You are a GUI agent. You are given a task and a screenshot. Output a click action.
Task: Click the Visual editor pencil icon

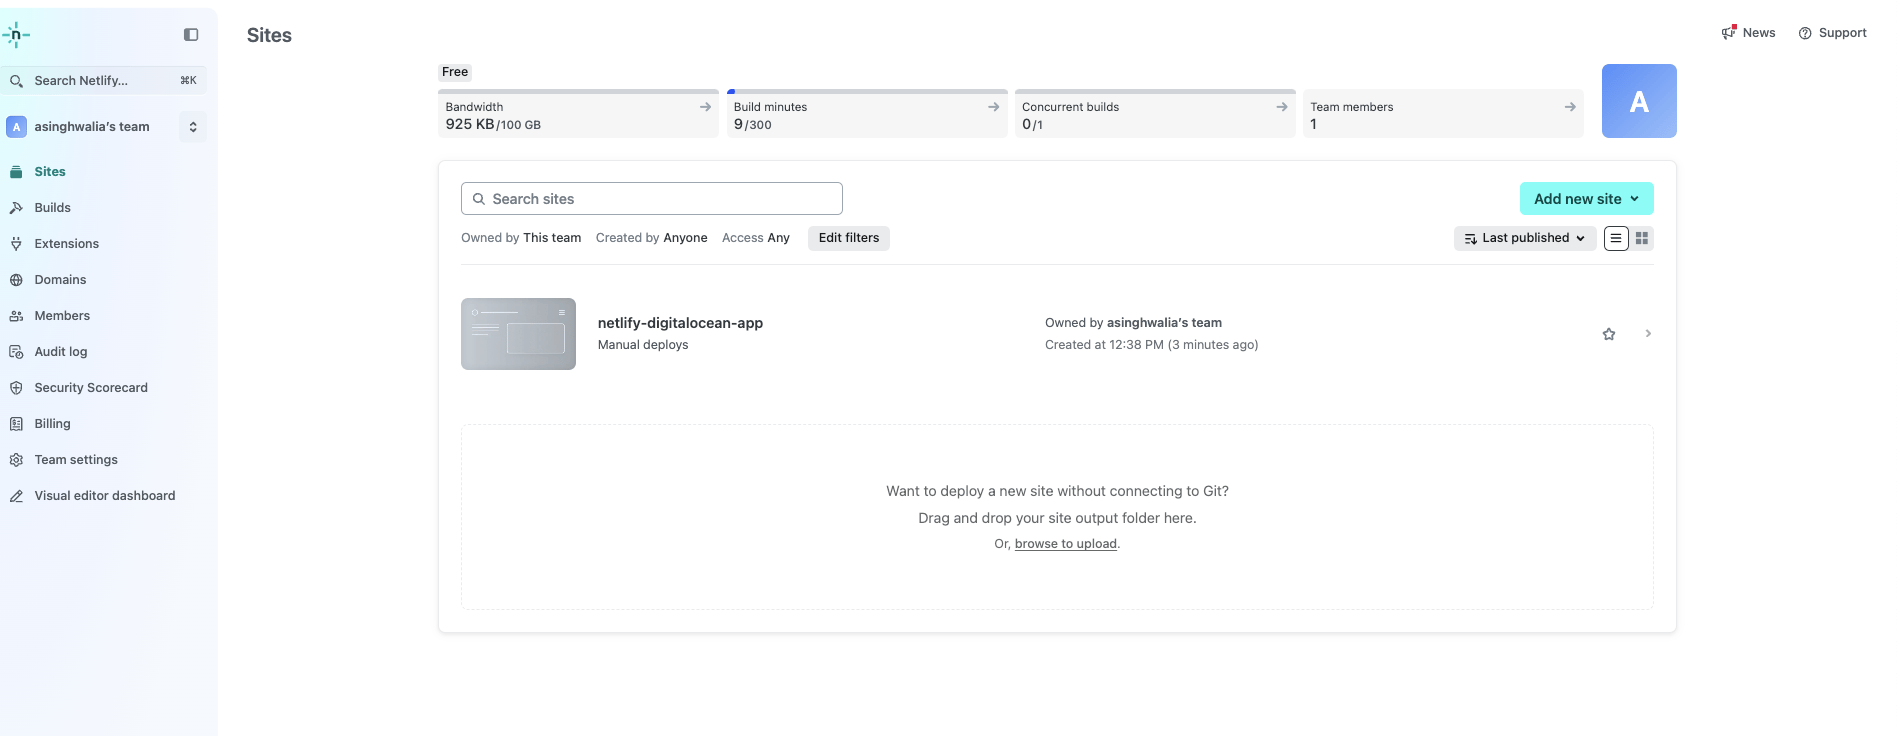(16, 496)
